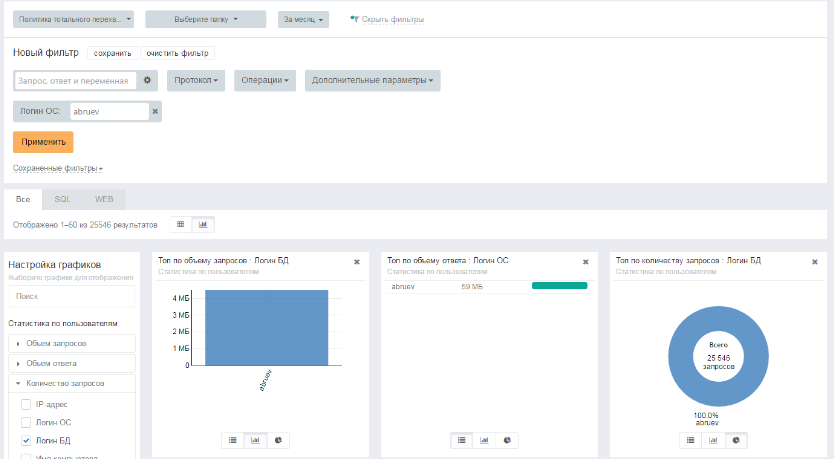Open the За месяц period dropdown
The width and height of the screenshot is (834, 459).
(303, 19)
